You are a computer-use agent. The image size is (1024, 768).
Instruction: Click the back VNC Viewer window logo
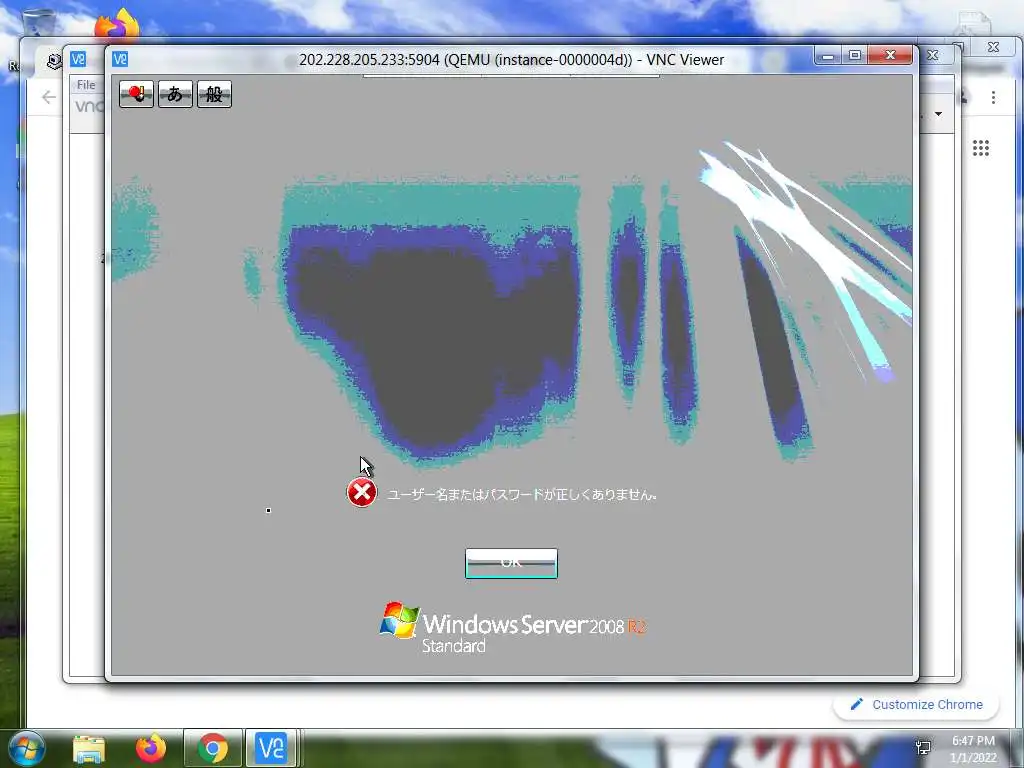click(78, 59)
